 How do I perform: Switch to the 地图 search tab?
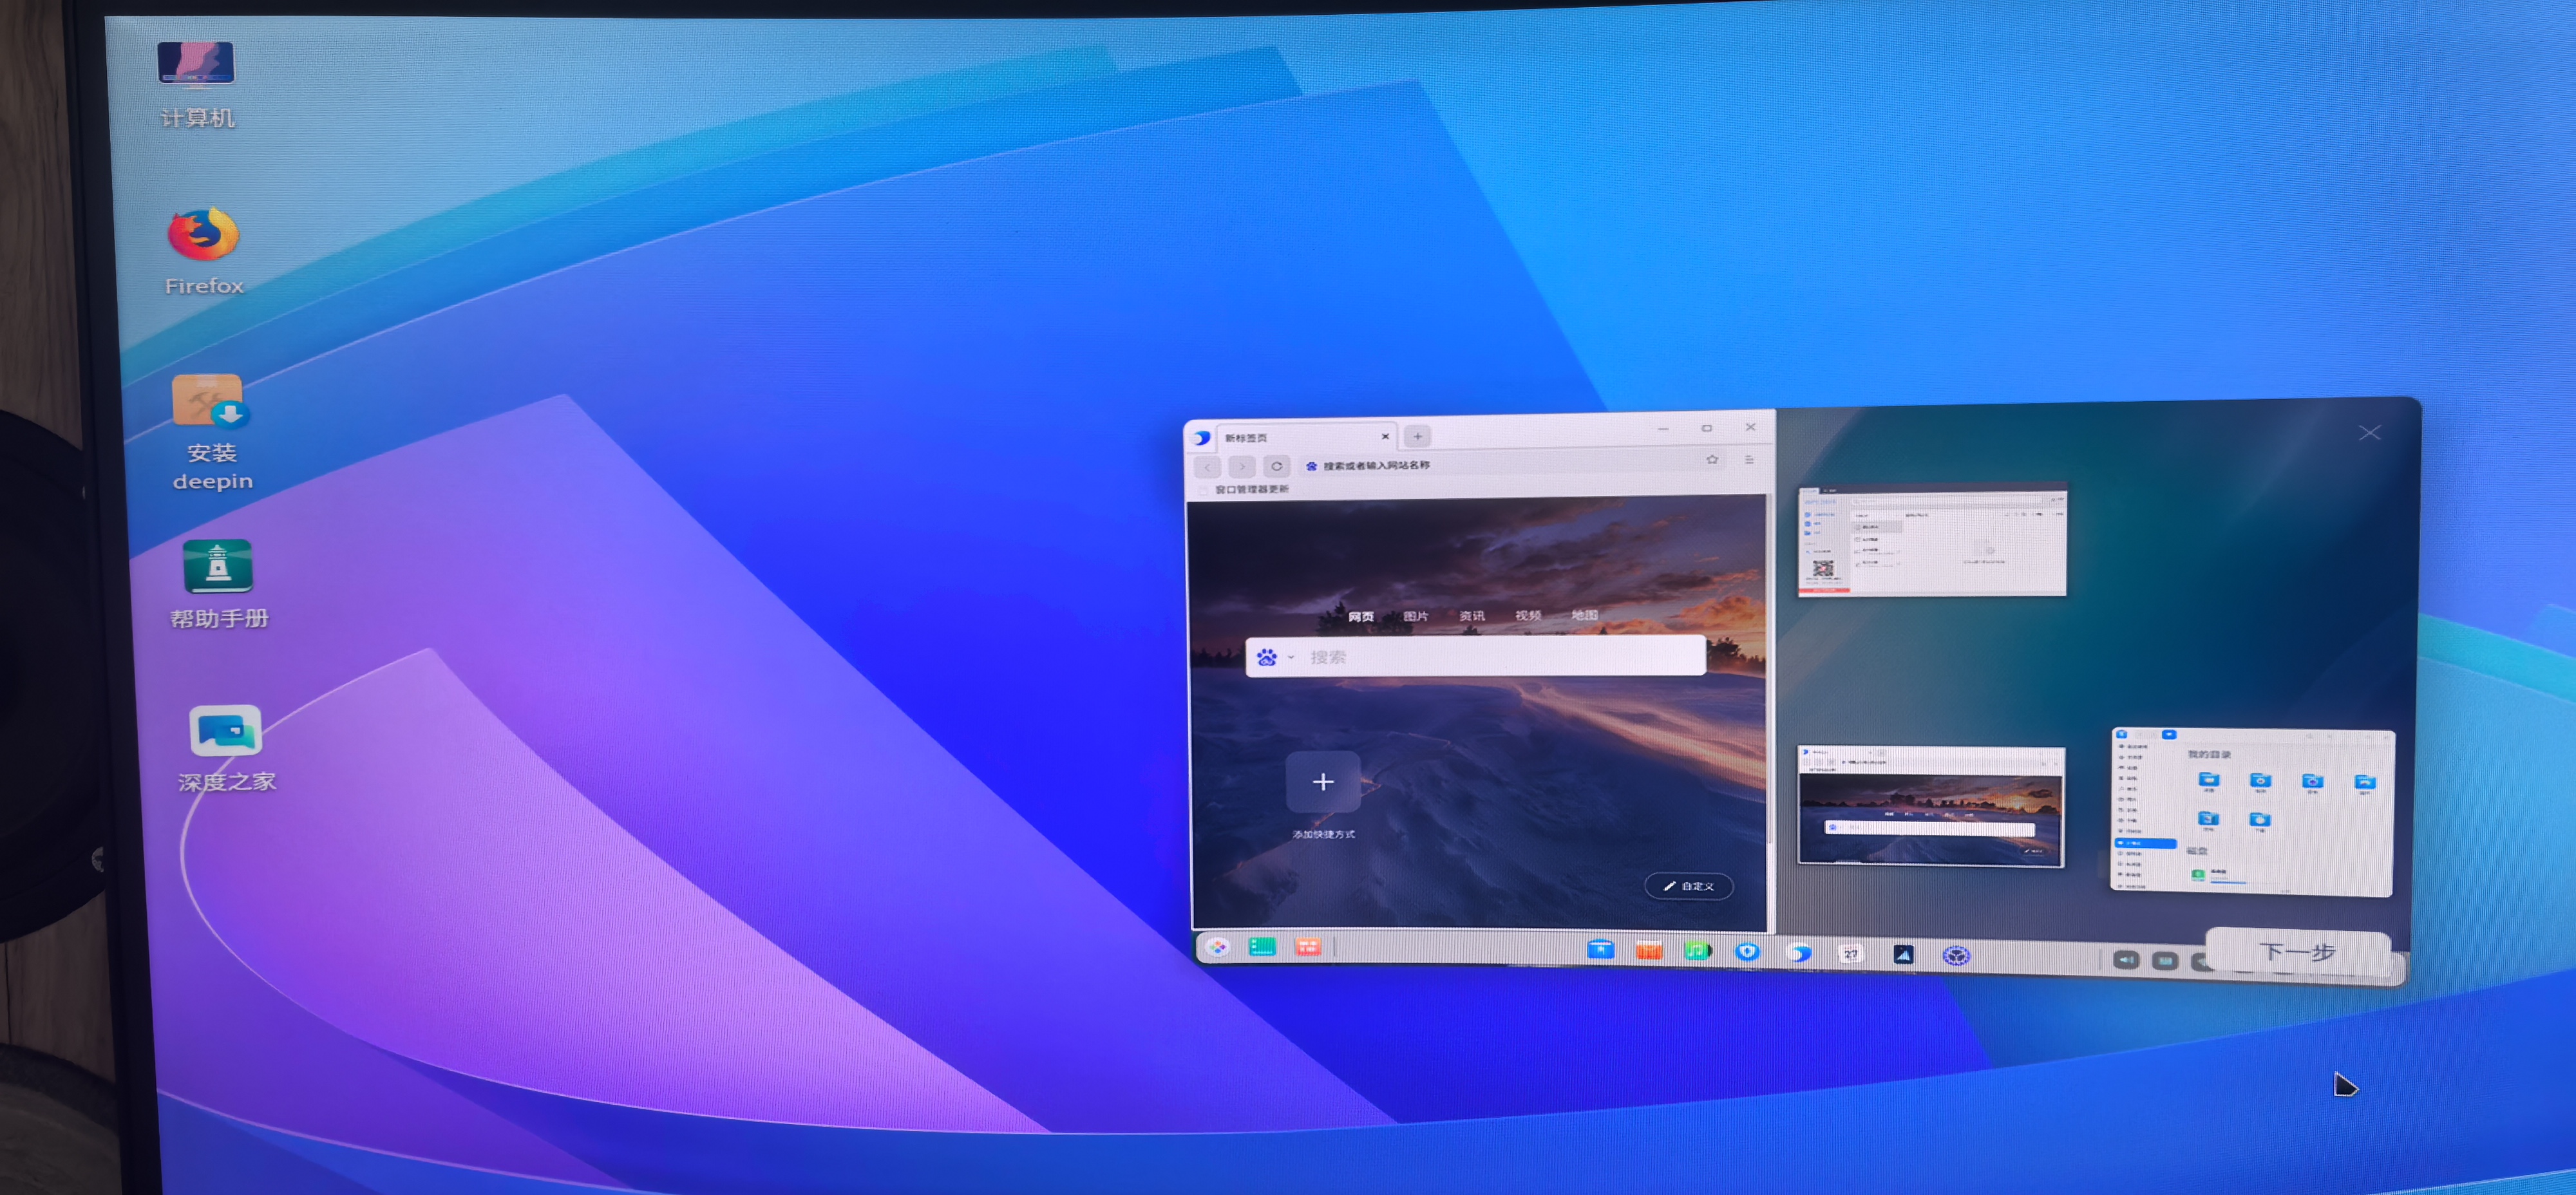1585,614
